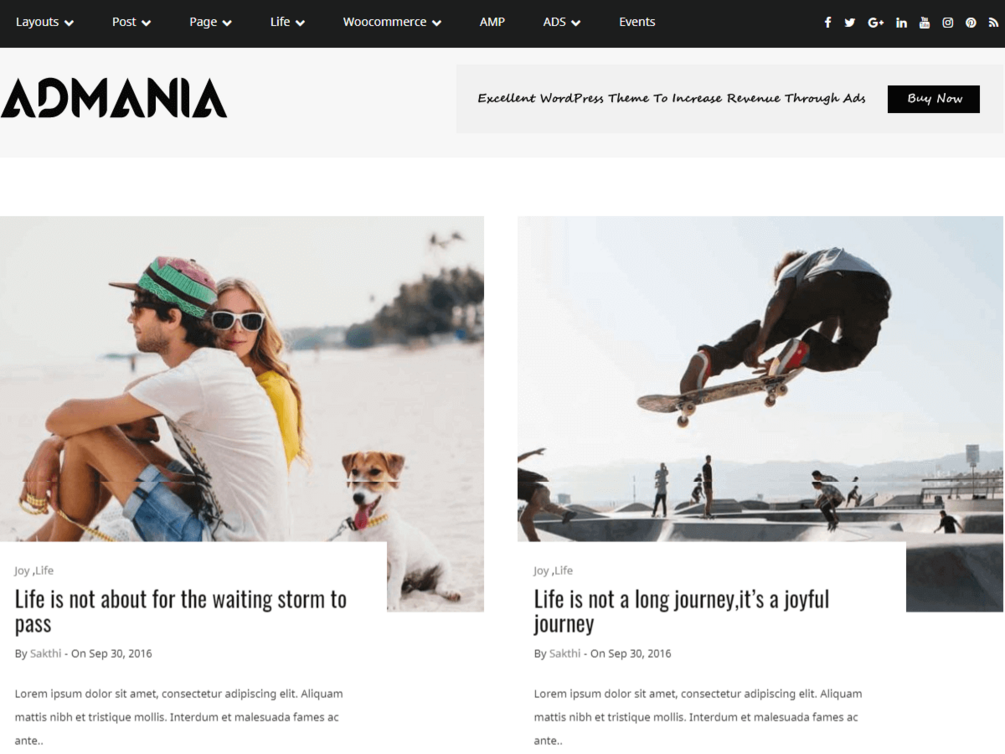1005x754 pixels.
Task: Expand the Layouts dropdown menu
Action: 44,22
